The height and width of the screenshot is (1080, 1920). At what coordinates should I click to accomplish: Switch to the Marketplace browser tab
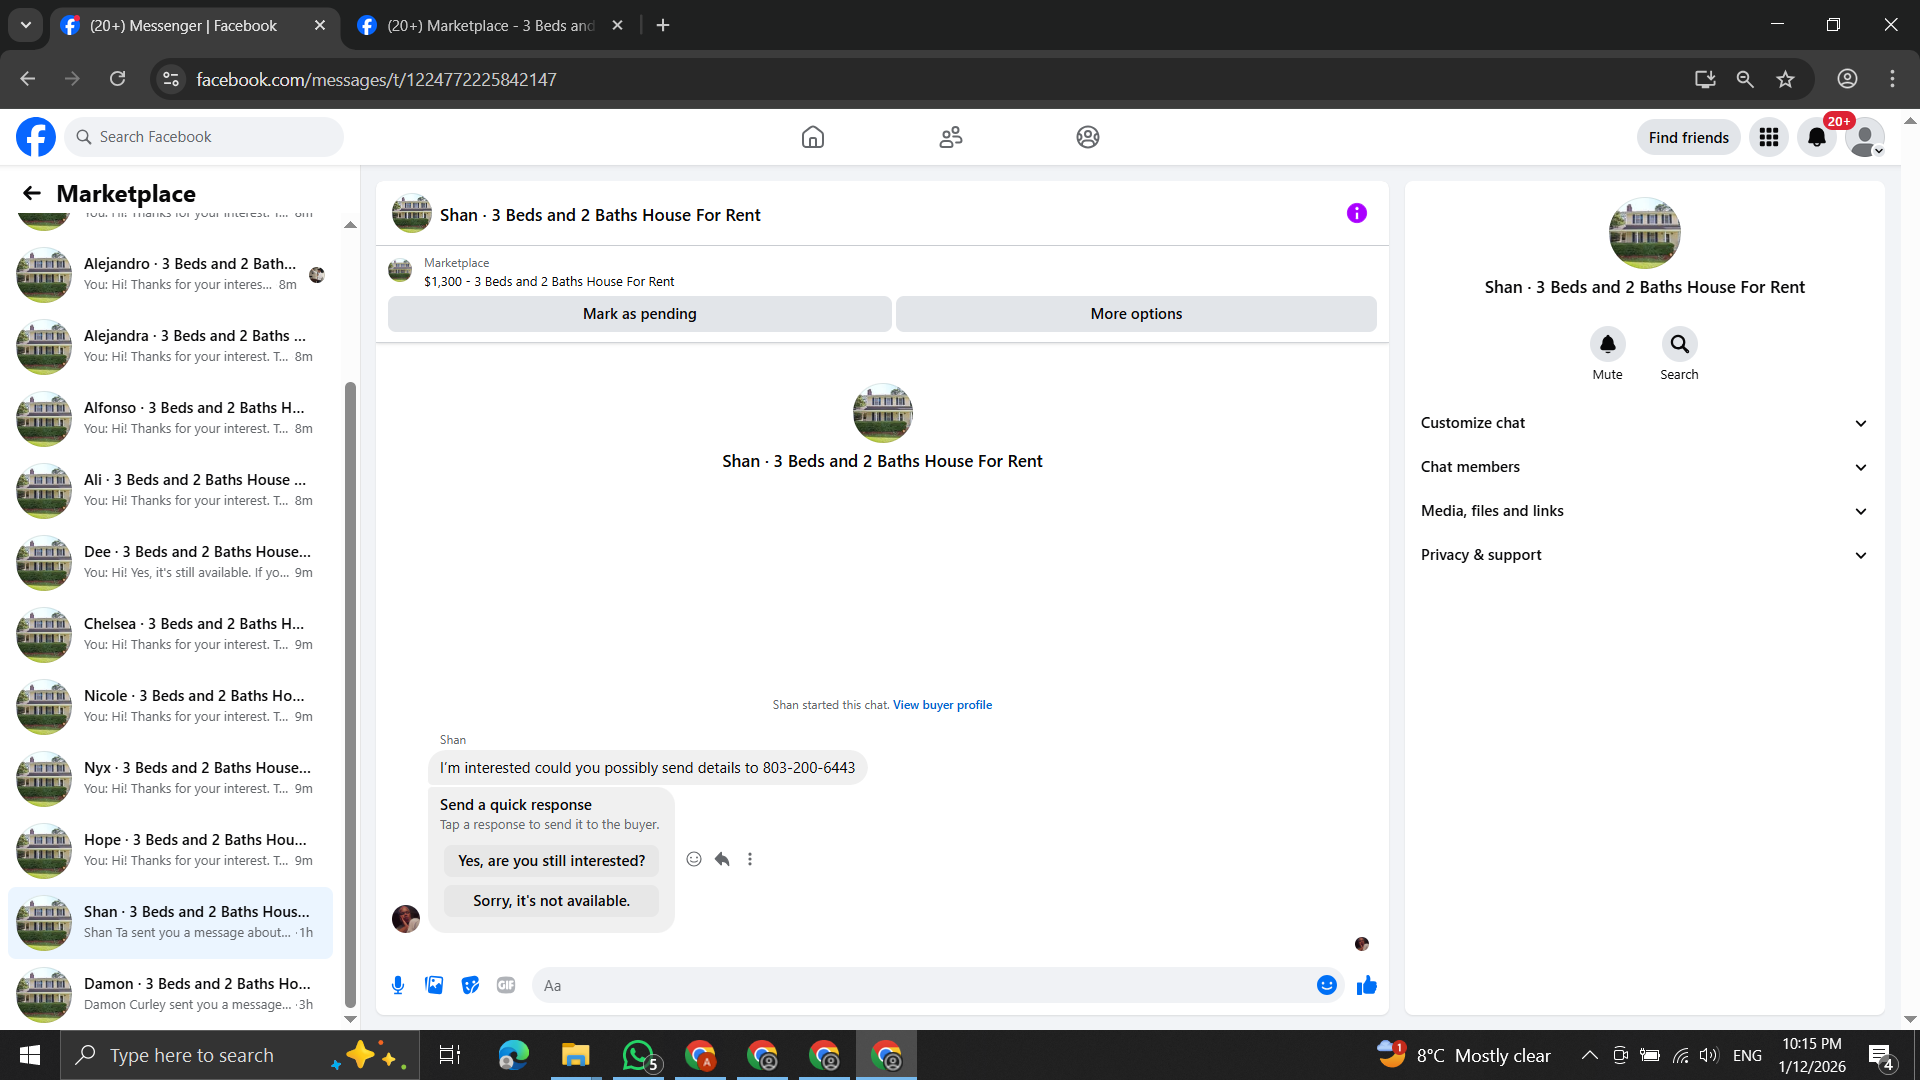(x=490, y=25)
